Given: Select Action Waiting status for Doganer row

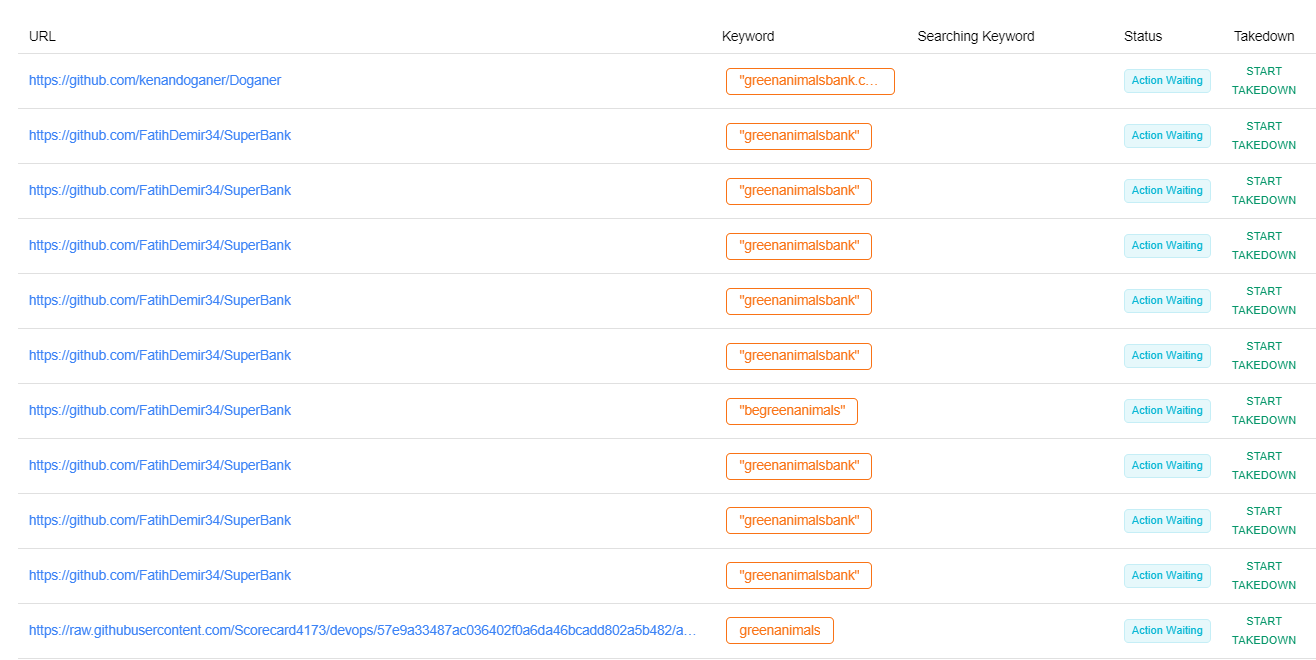Looking at the screenshot, I should tap(1167, 81).
